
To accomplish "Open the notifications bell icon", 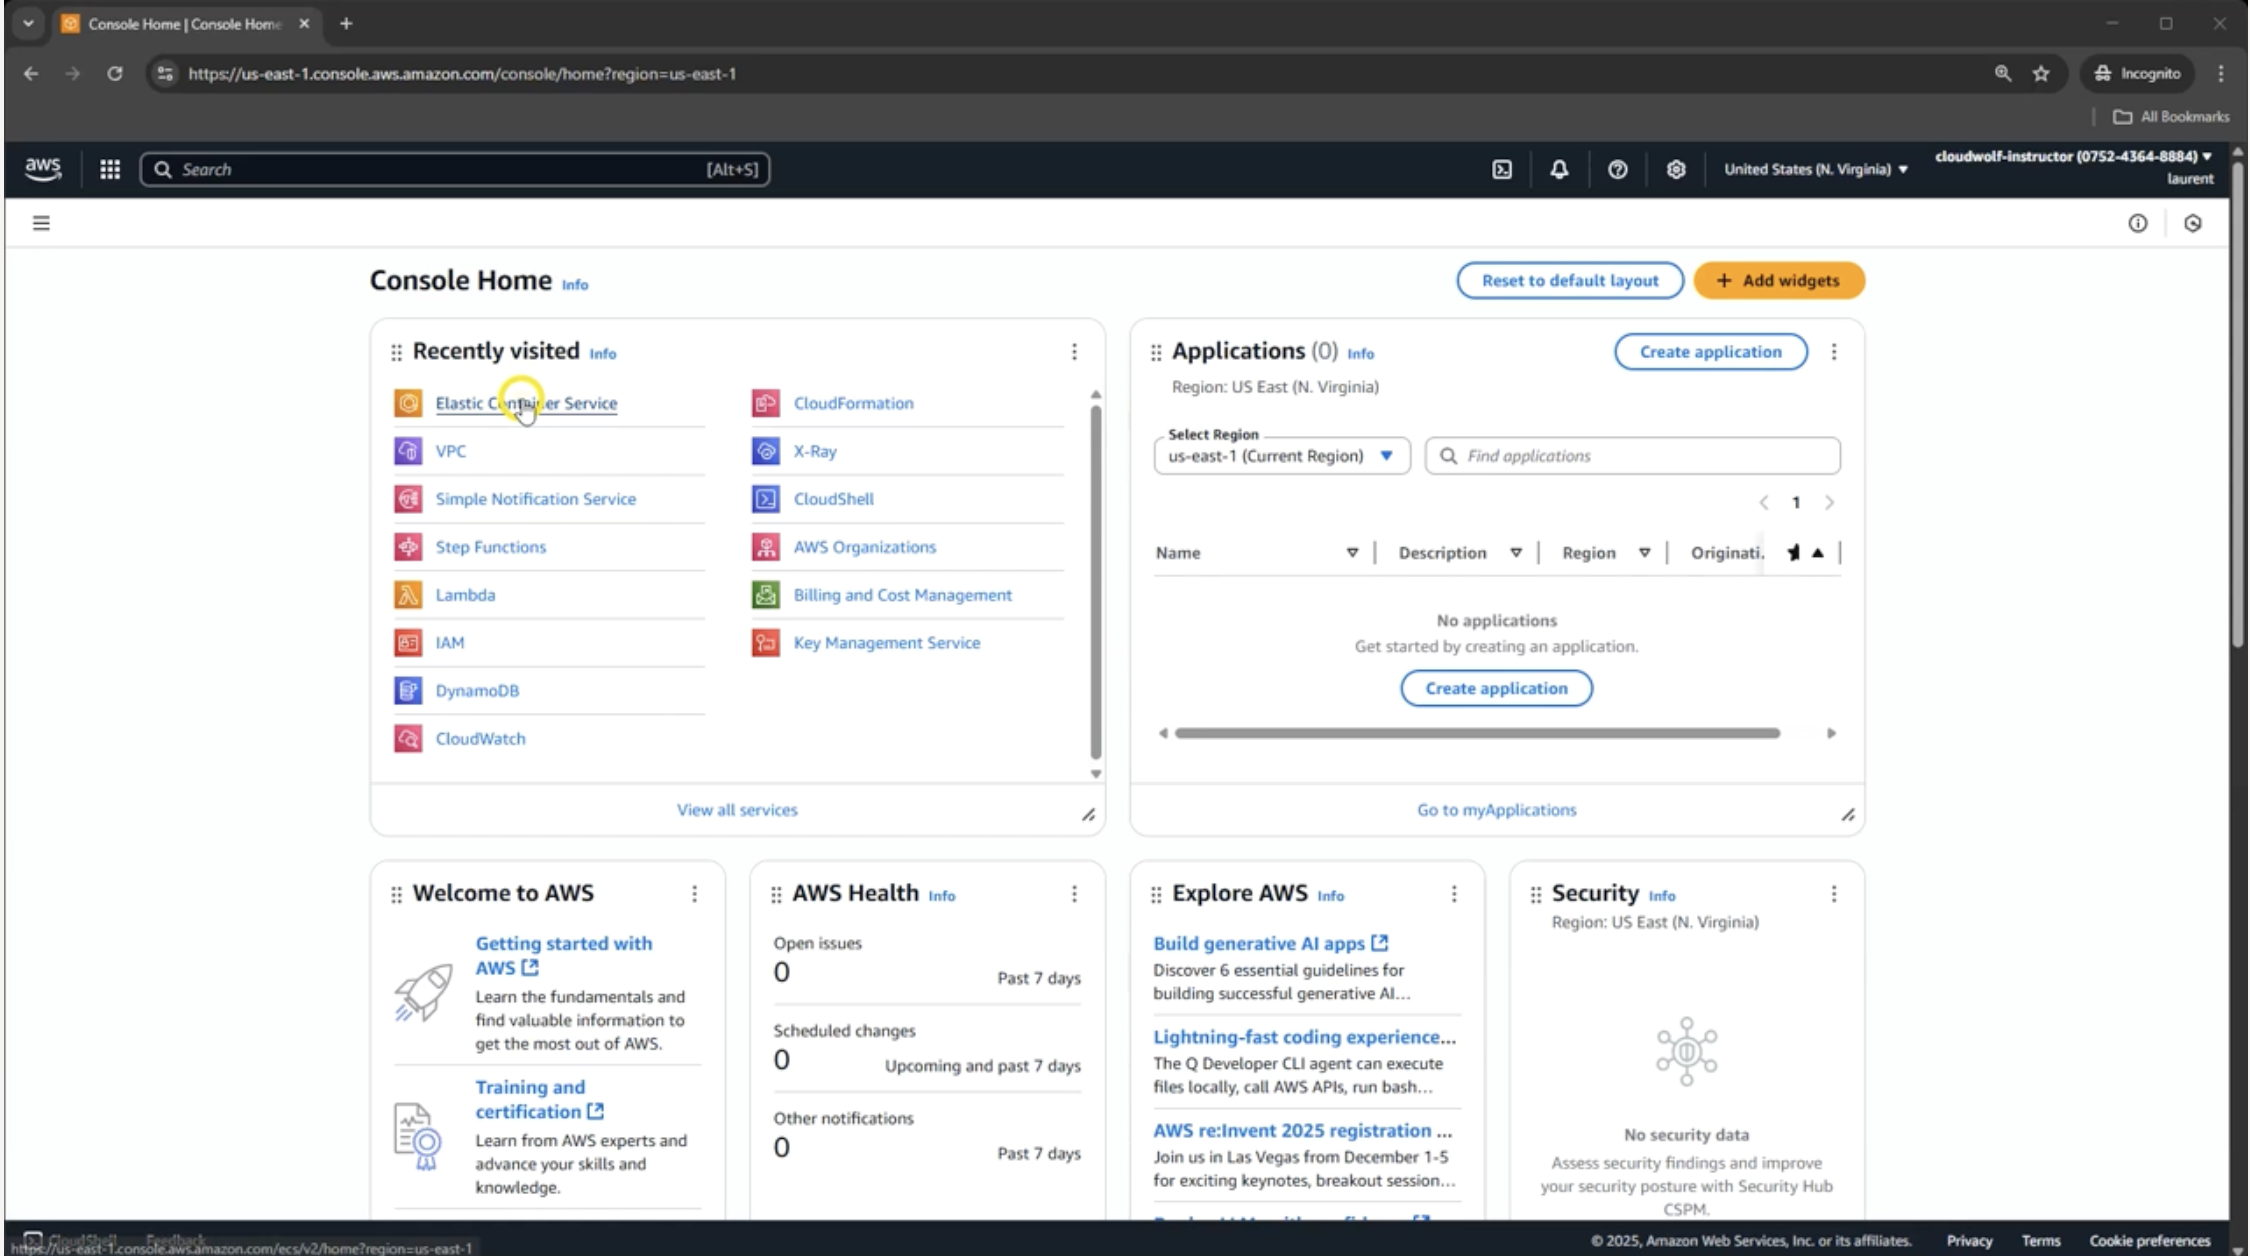I will pyautogui.click(x=1559, y=169).
